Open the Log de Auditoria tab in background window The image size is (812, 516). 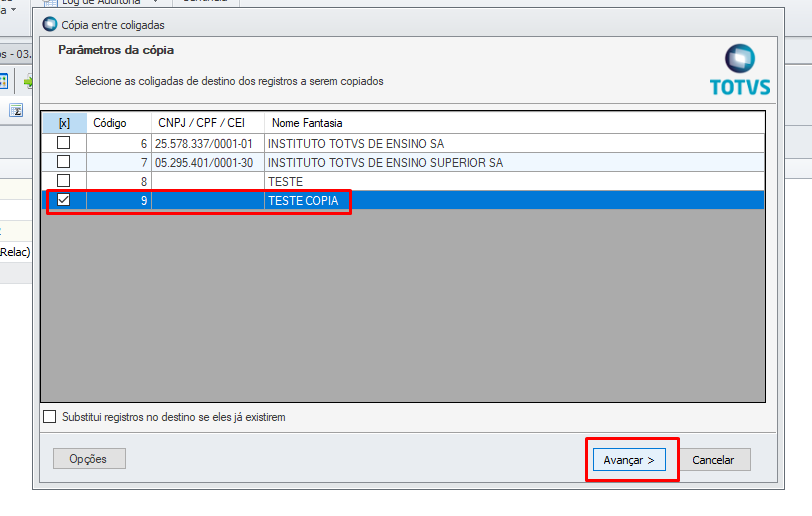(x=100, y=2)
